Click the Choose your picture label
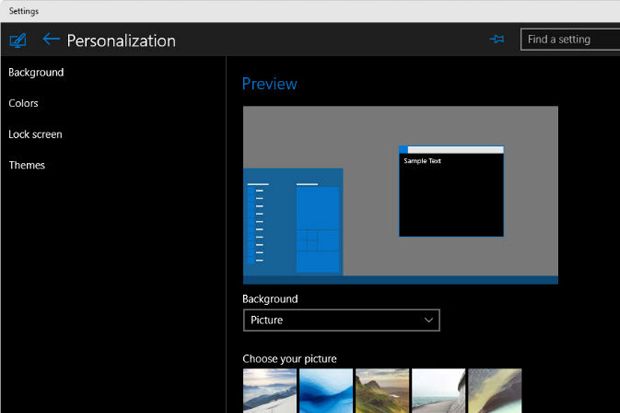620x413 pixels. [x=289, y=359]
